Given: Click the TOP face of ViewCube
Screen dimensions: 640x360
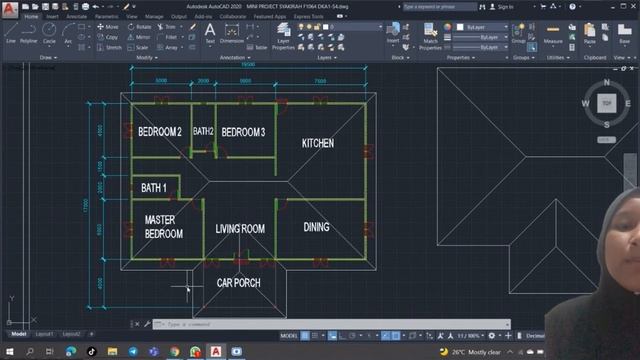Looking at the screenshot, I should point(607,103).
